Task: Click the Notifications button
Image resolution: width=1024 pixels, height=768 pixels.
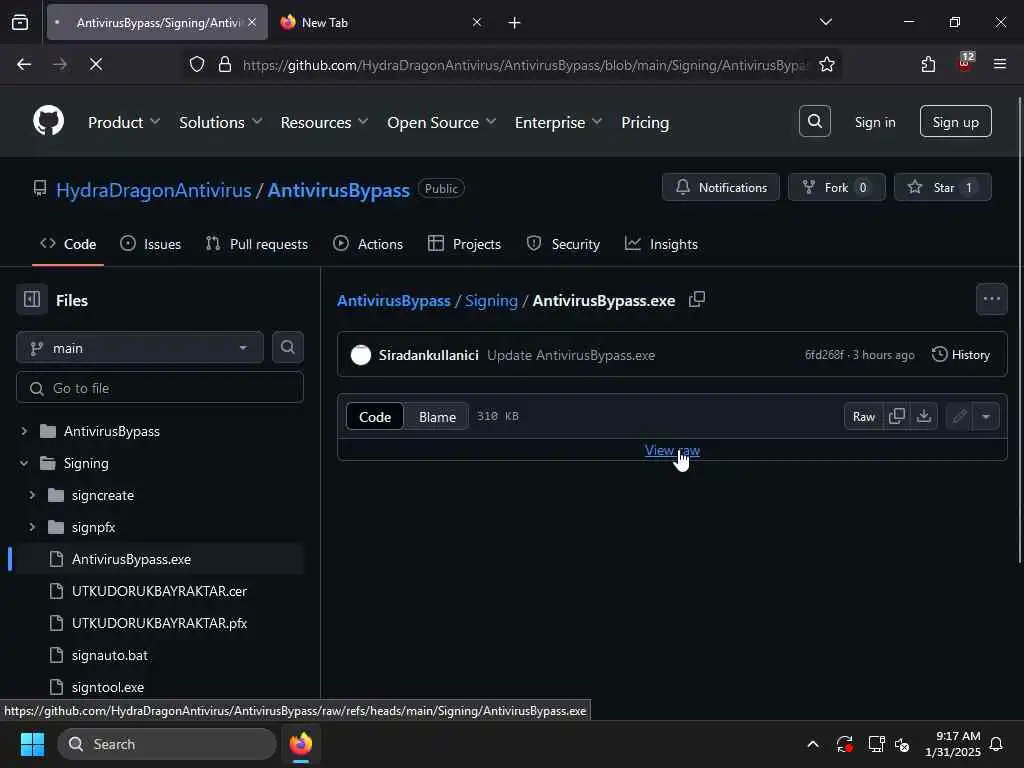Action: 720,187
